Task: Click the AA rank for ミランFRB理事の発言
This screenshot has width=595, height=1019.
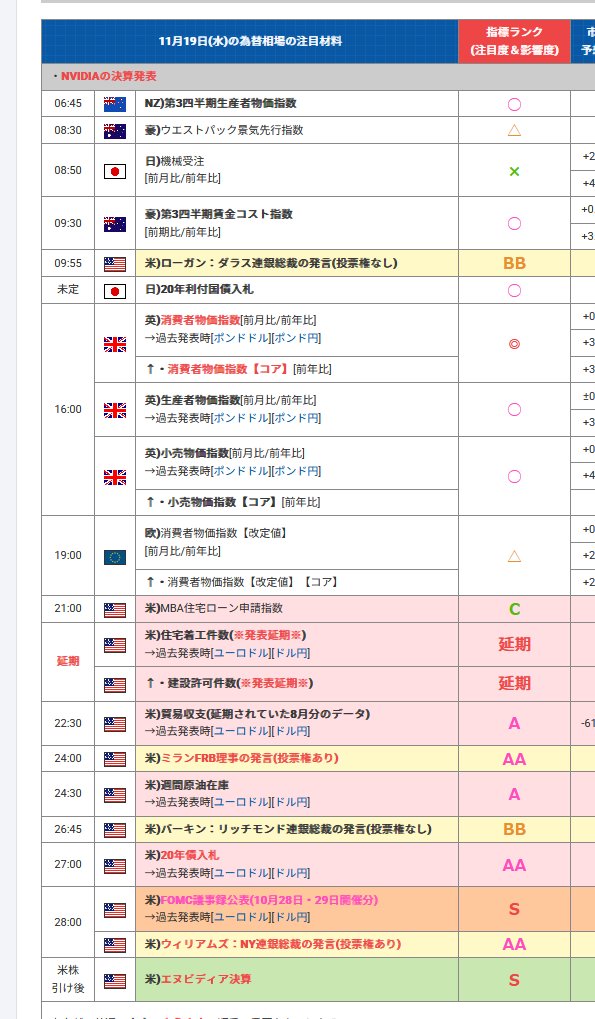Action: (x=514, y=758)
